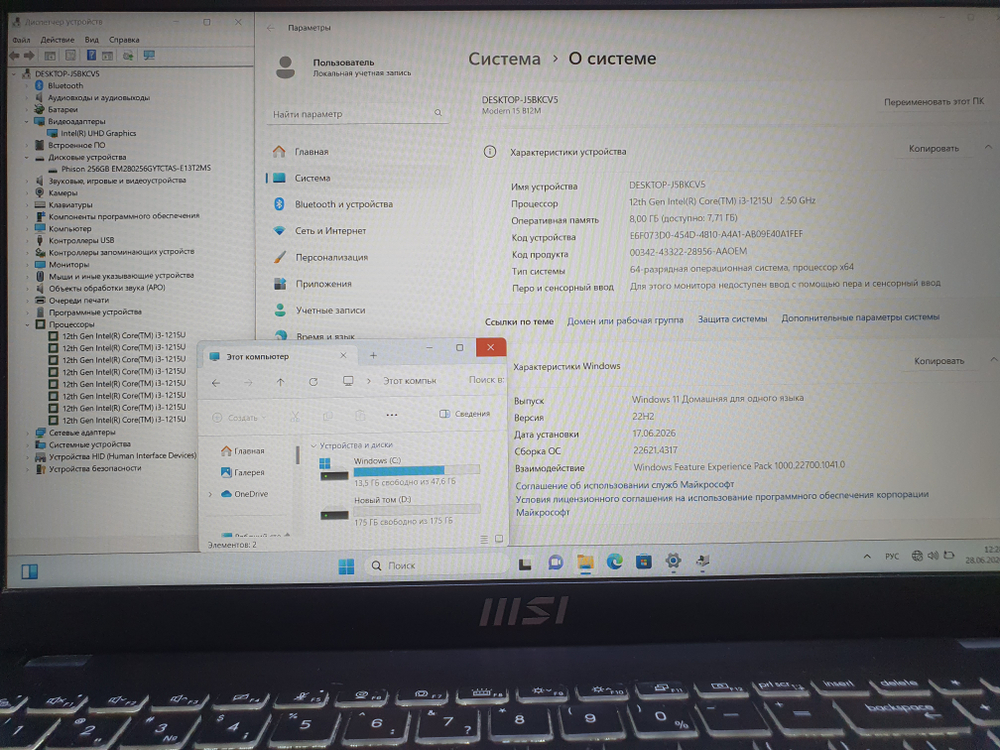
Task: Click the Copy icon in File Explorer toolbar
Action: click(327, 416)
